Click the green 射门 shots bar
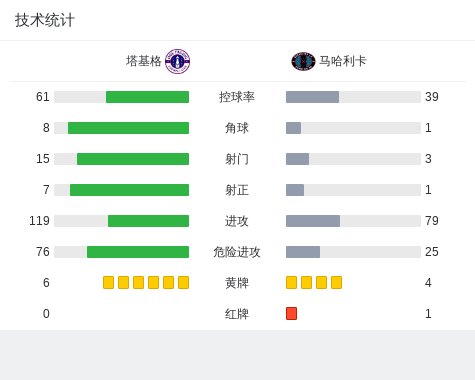This screenshot has width=475, height=380. coord(133,159)
